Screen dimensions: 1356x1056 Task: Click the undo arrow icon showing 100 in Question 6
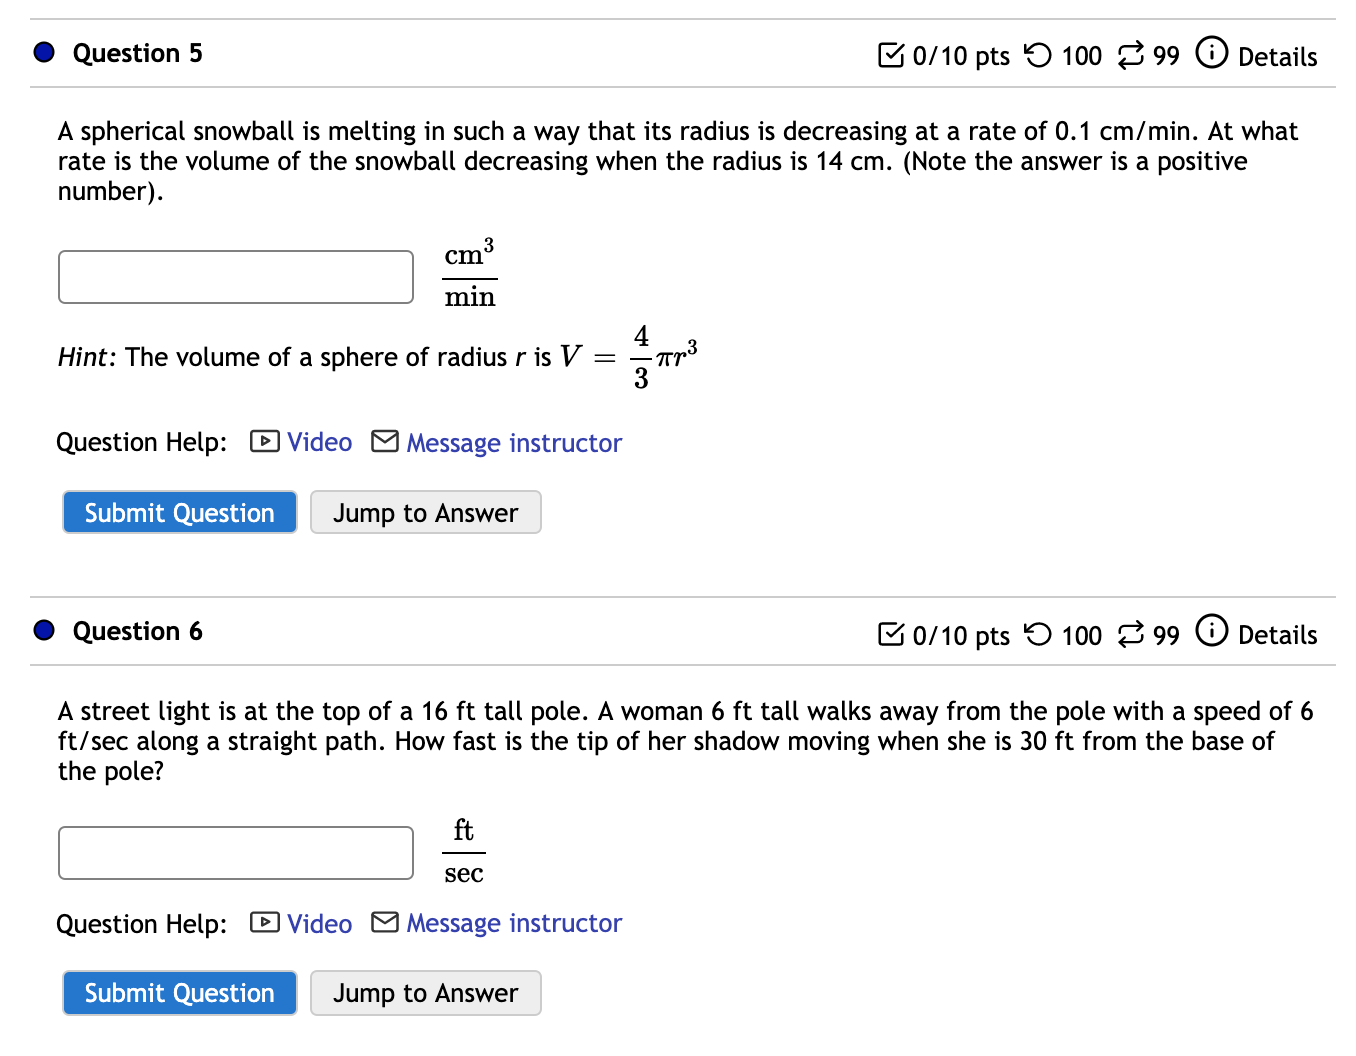(1039, 634)
